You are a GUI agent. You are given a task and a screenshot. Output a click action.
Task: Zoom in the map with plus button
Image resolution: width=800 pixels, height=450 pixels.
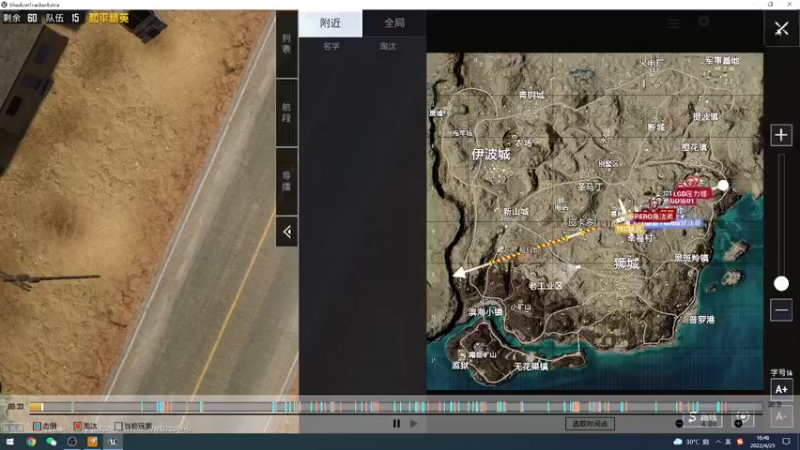[x=781, y=135]
